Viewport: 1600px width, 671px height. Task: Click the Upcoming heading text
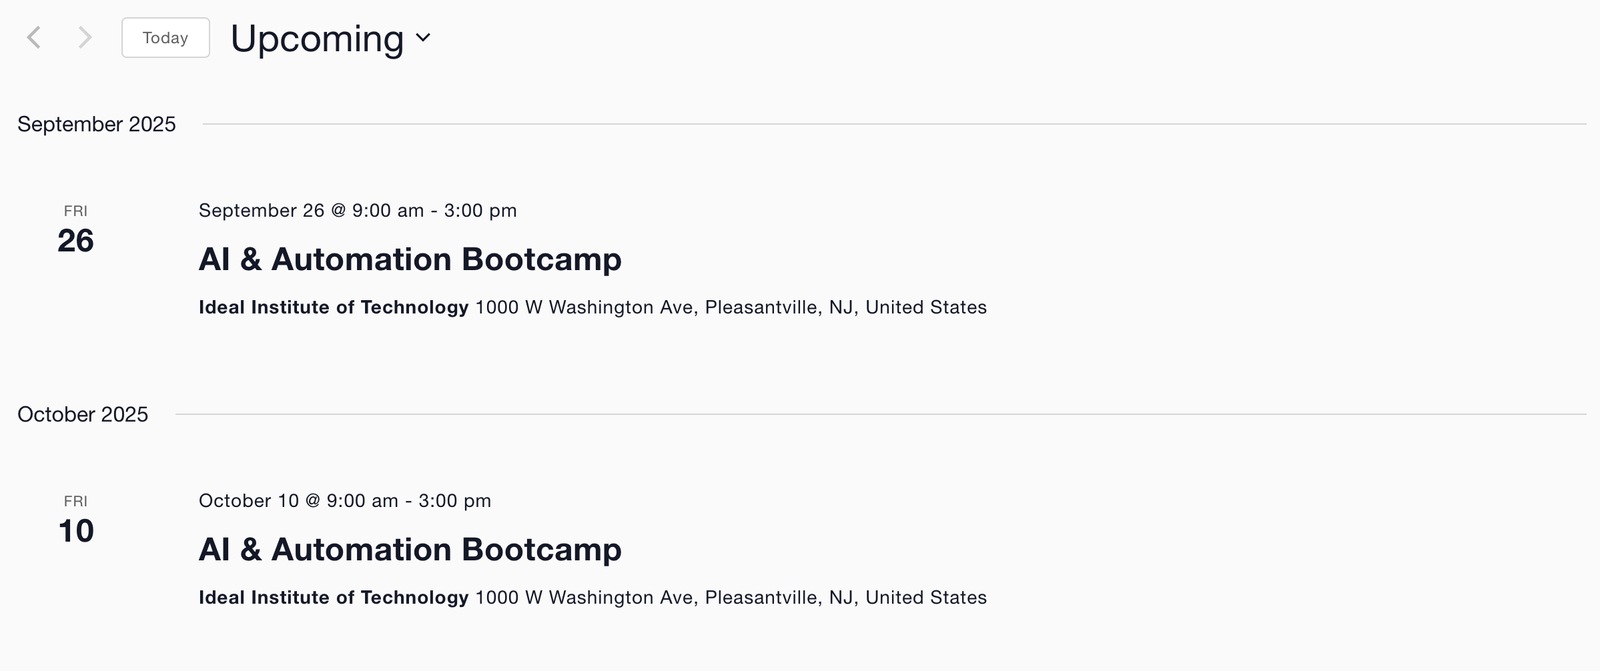[317, 39]
